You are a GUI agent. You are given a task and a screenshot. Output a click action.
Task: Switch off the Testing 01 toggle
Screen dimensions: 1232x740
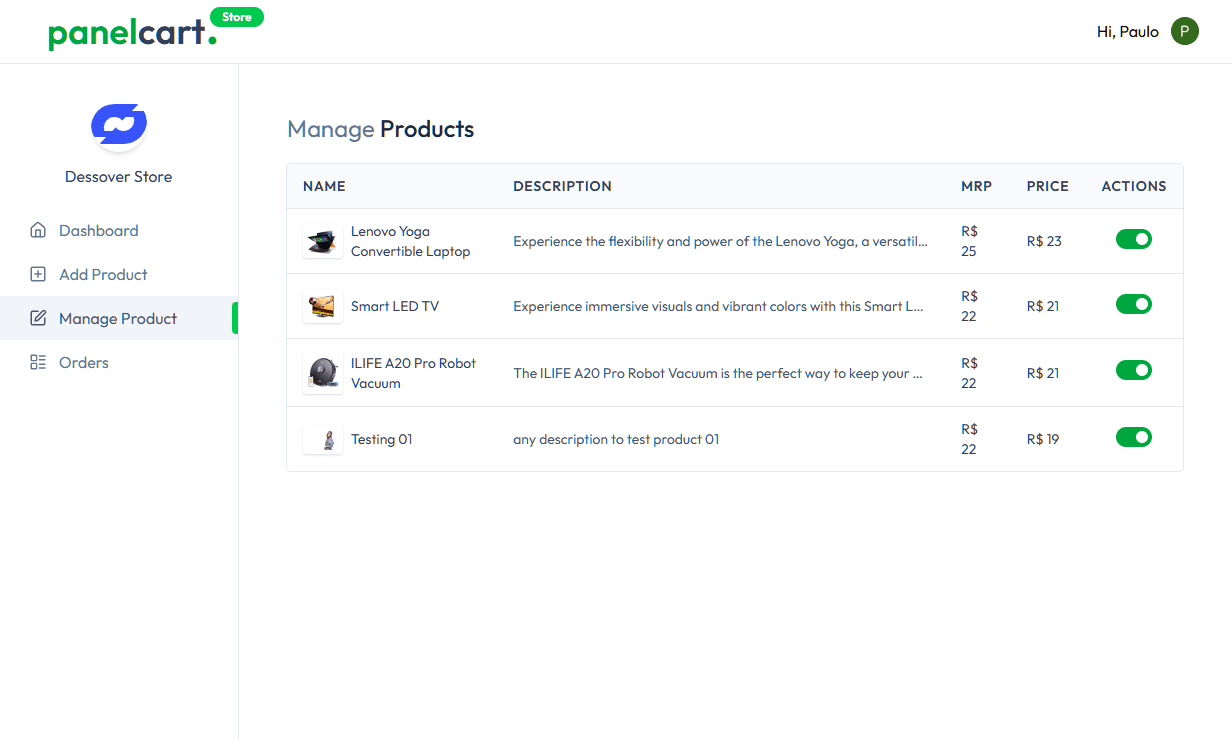[x=1134, y=437]
